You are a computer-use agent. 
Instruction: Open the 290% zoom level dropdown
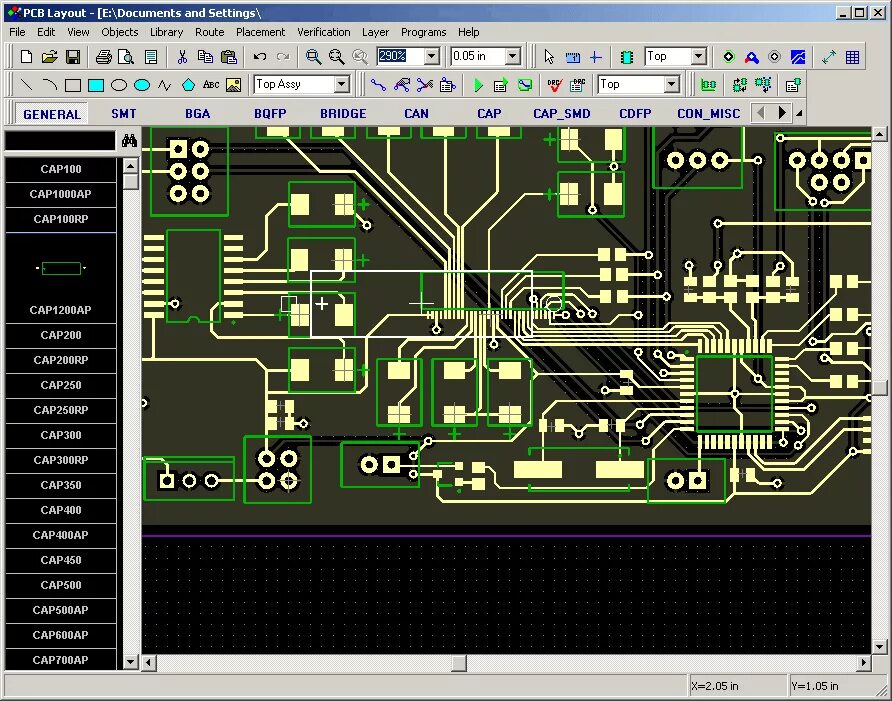[432, 56]
